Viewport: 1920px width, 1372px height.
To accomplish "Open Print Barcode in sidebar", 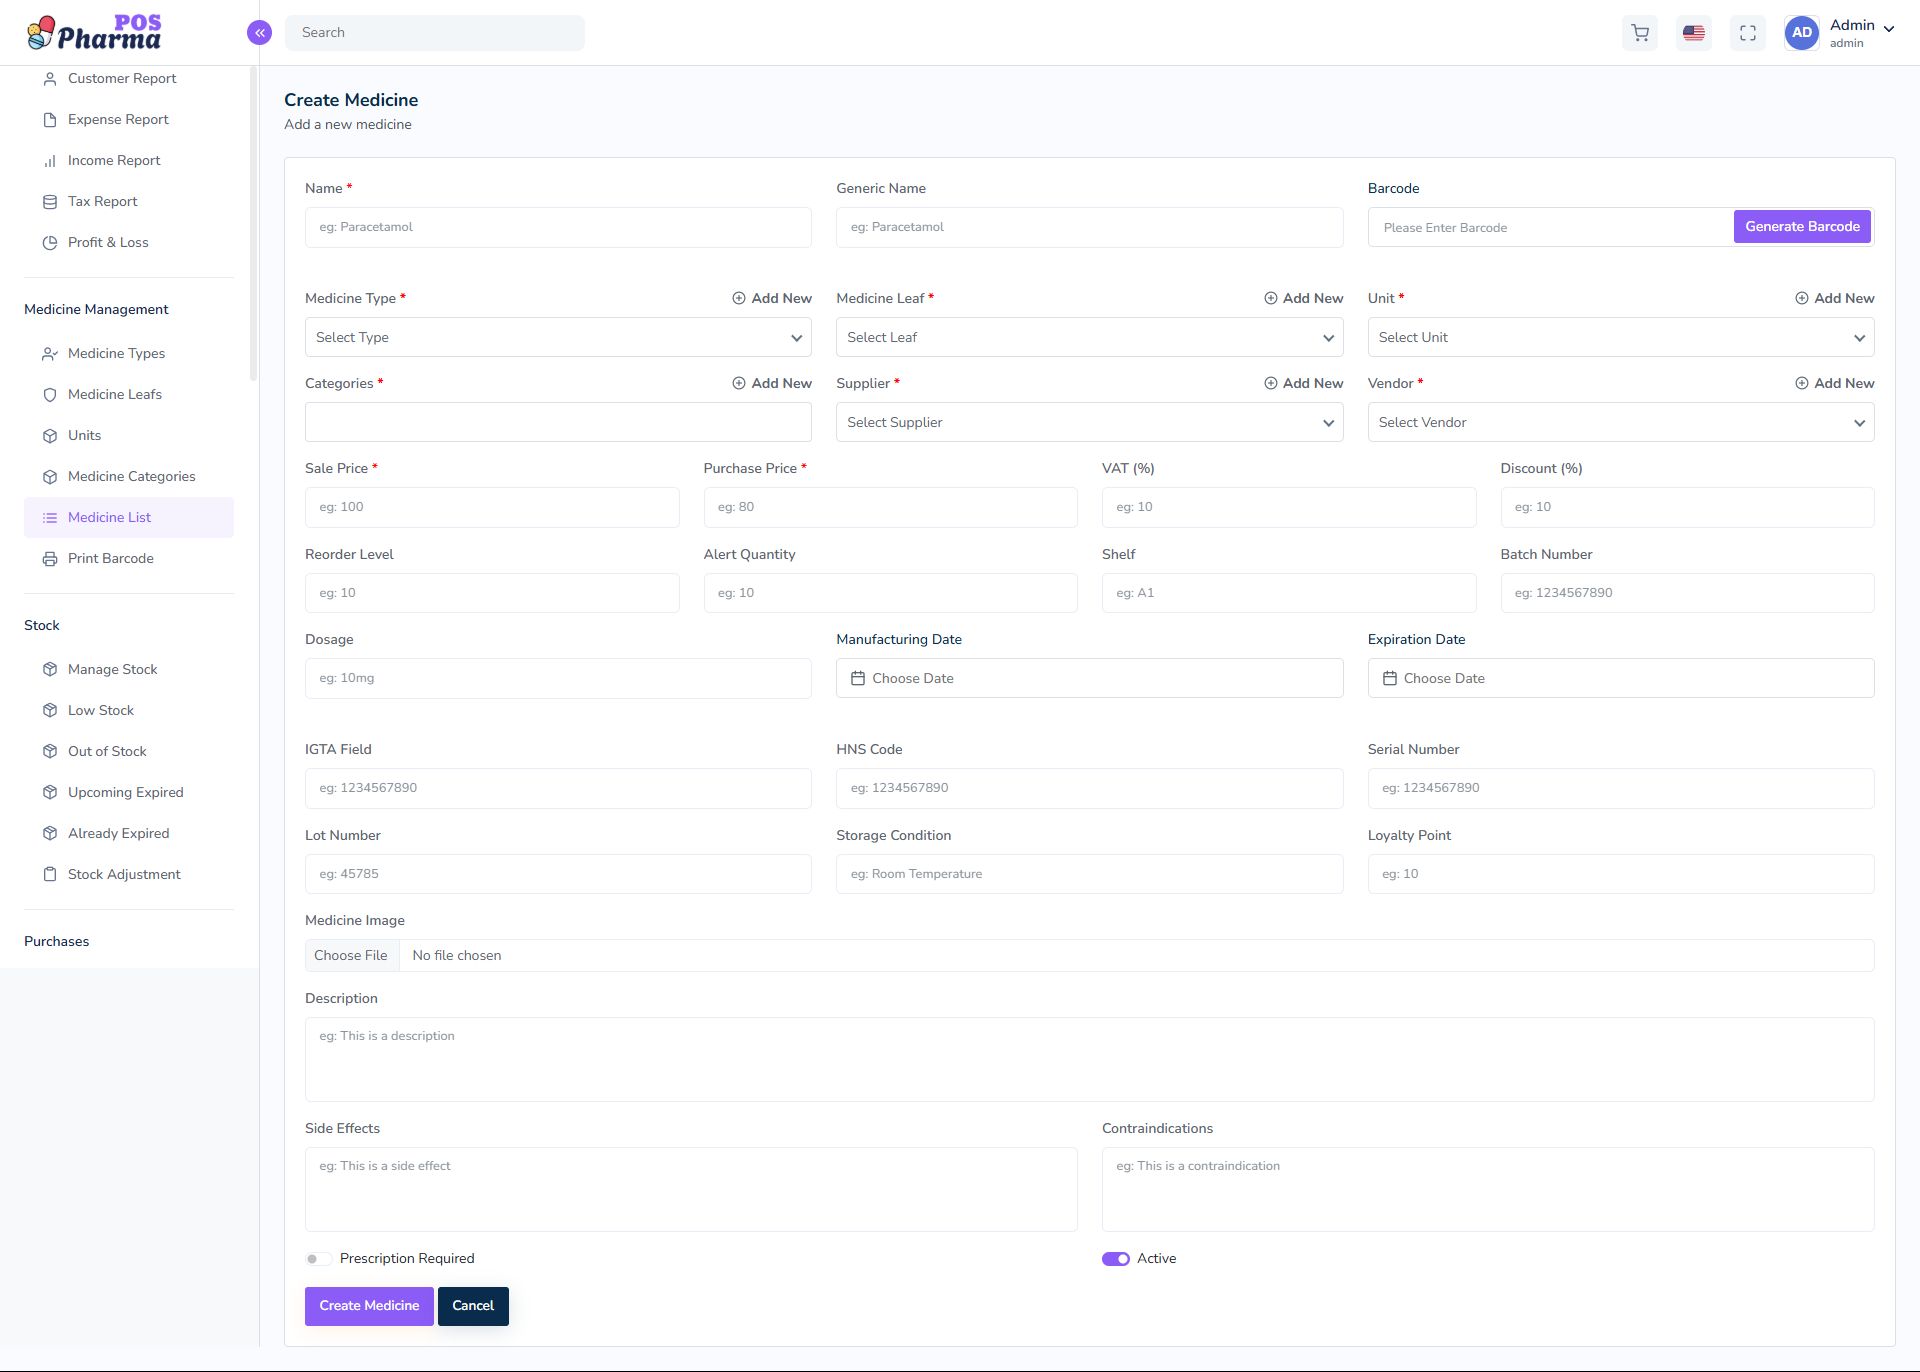I will click(110, 558).
